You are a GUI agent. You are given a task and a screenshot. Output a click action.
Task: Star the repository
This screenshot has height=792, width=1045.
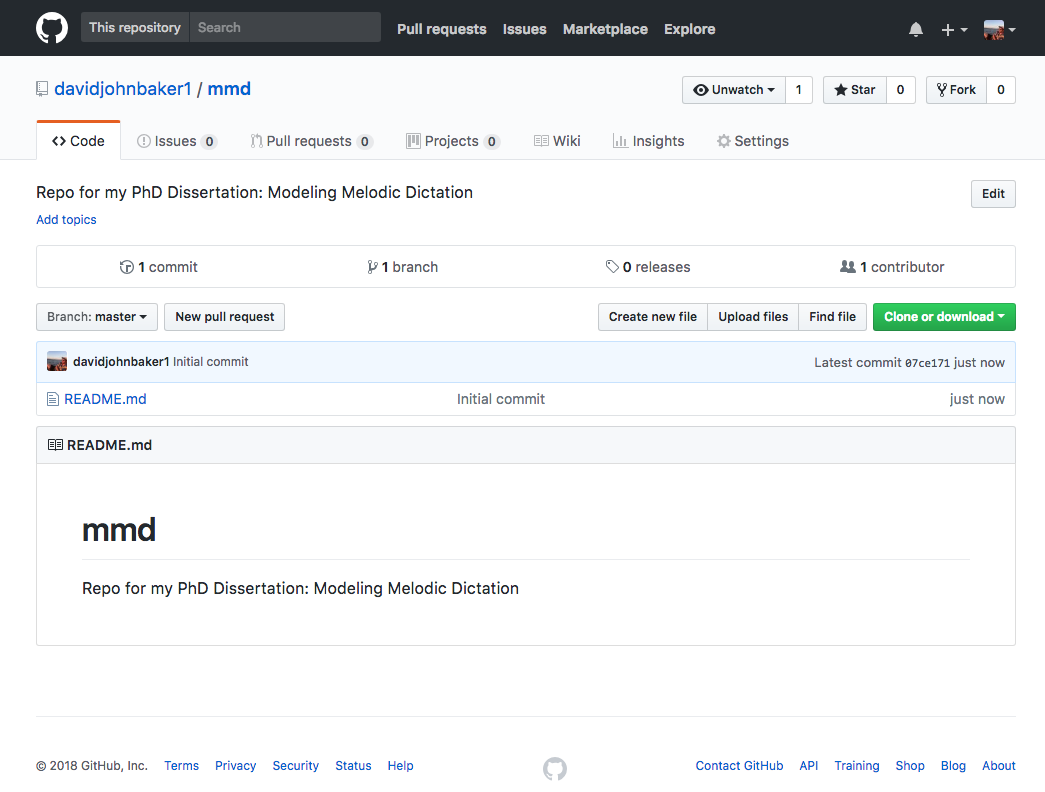tap(854, 90)
